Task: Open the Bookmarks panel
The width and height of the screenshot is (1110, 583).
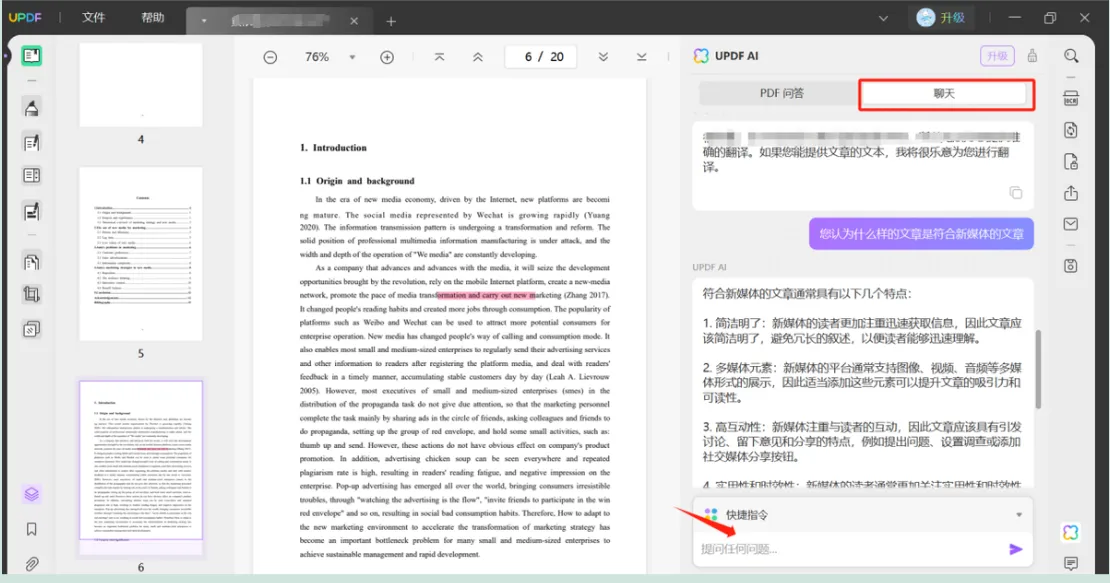Action: coord(31,529)
